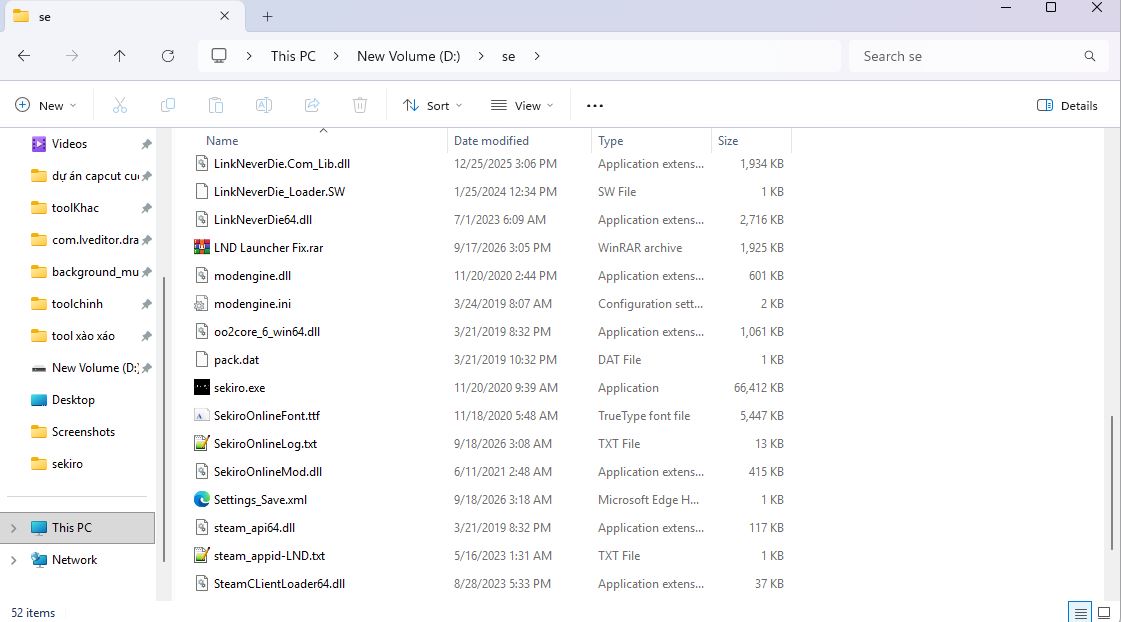Click the search magnifier icon

[x=1090, y=56]
